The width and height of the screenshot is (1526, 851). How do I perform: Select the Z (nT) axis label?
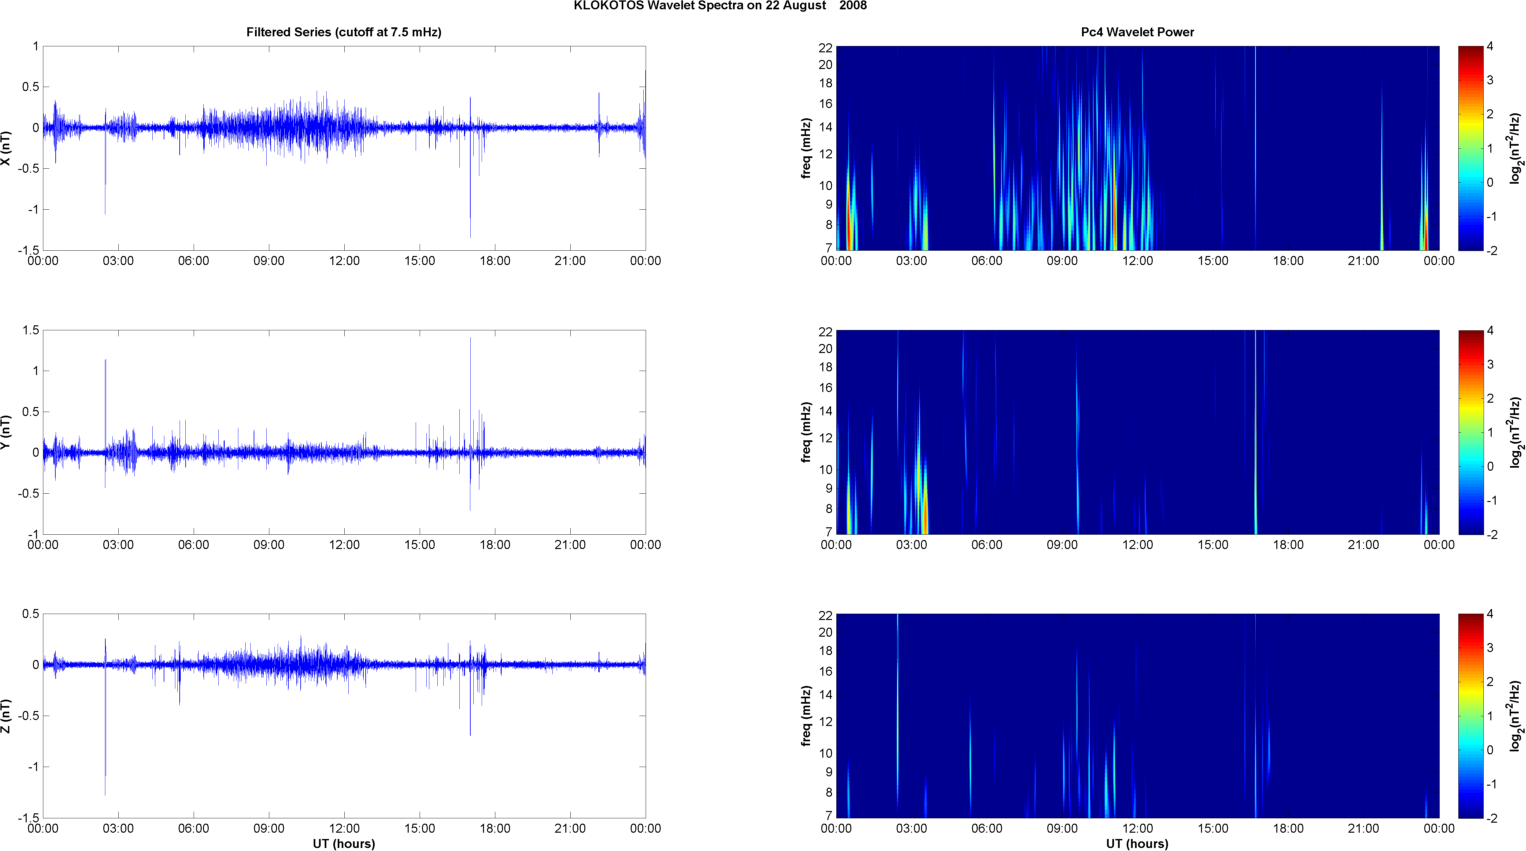tap(7, 716)
